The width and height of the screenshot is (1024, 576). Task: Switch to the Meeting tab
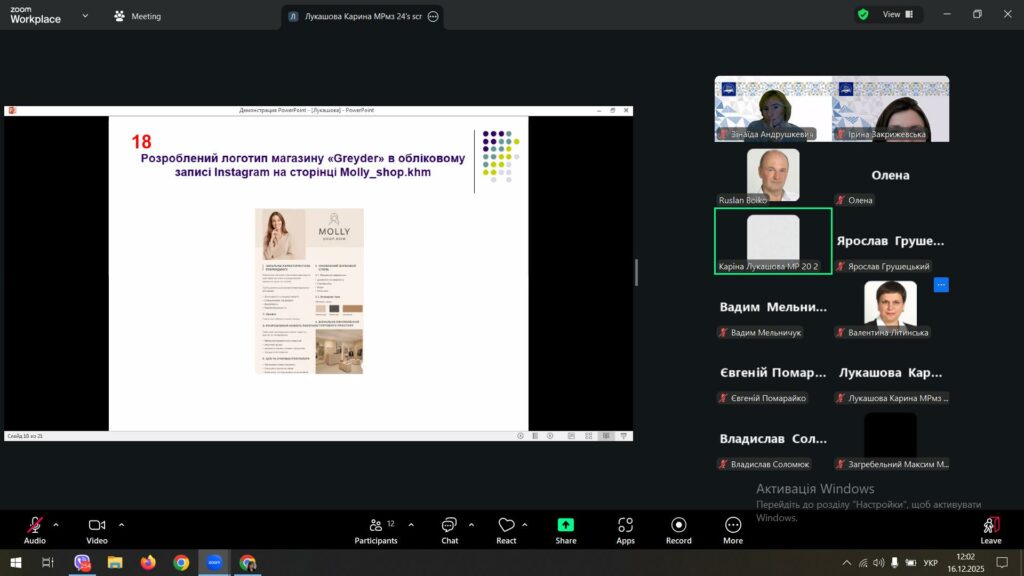[137, 16]
